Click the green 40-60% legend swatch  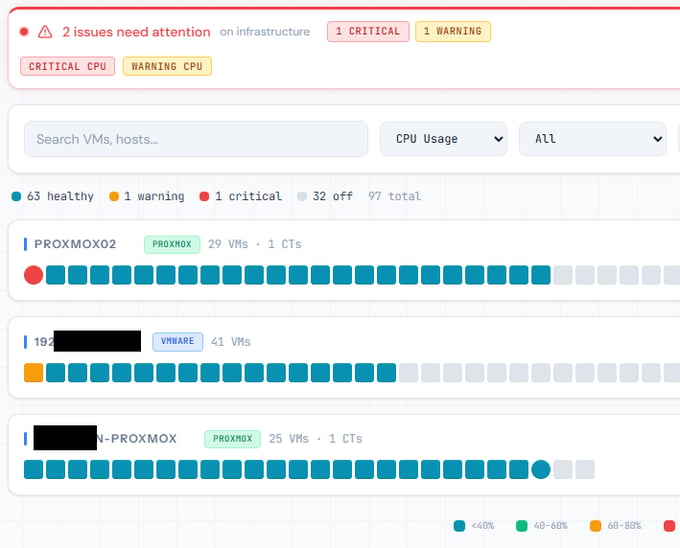click(x=522, y=526)
